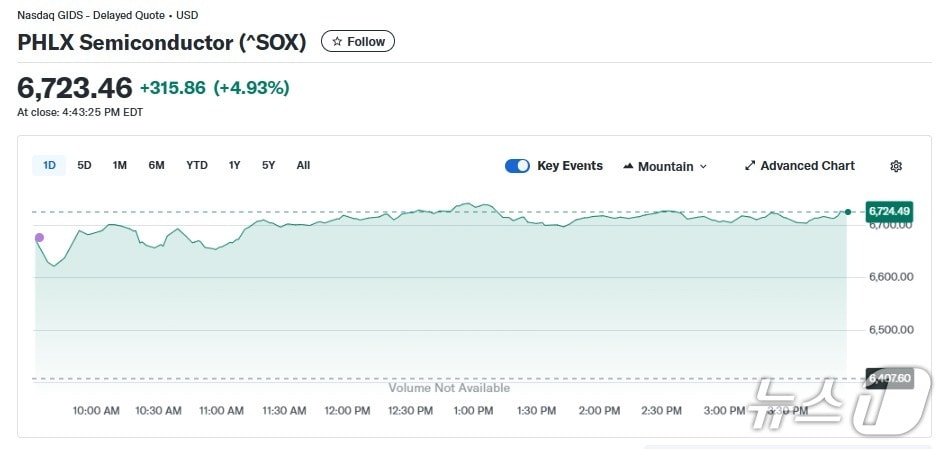Click the chart settings gear icon

(896, 166)
